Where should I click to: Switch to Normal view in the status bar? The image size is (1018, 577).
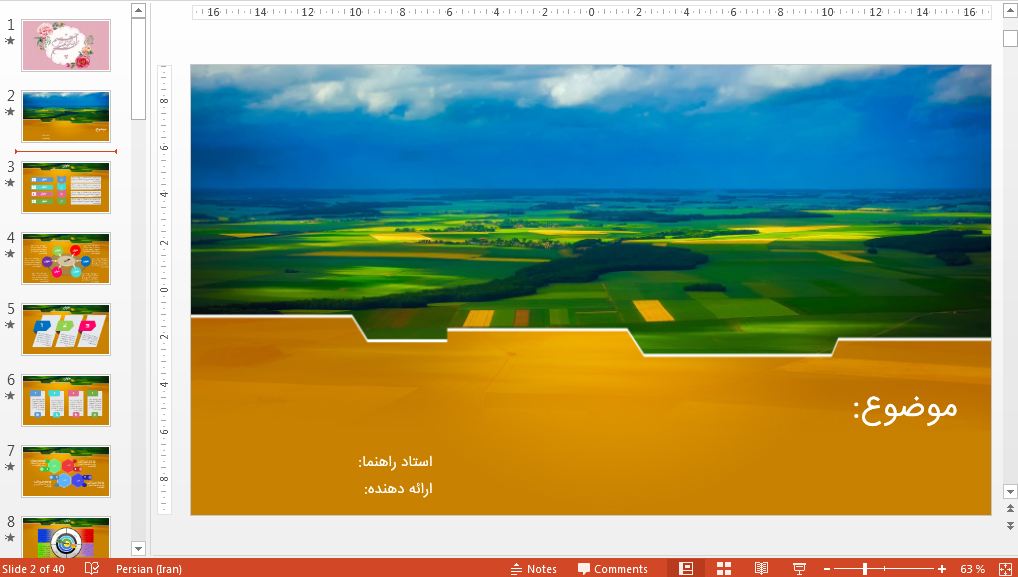tap(685, 567)
